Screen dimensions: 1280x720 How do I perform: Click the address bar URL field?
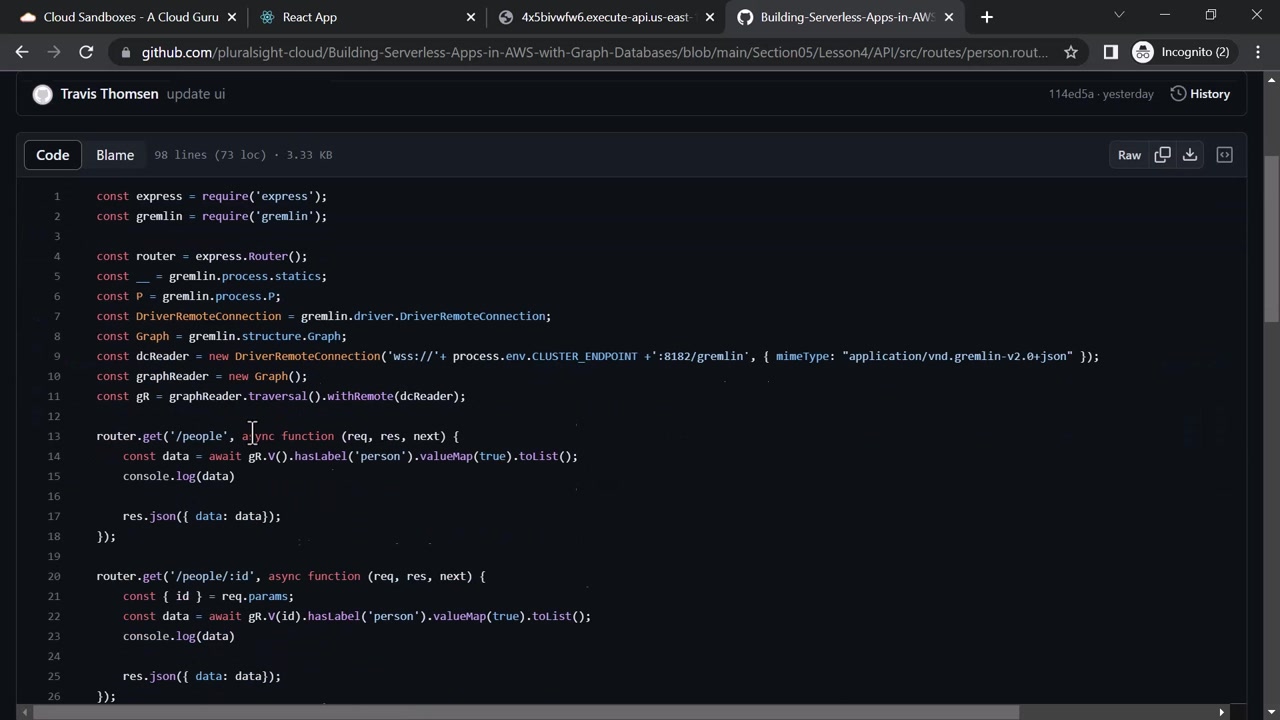click(x=594, y=52)
